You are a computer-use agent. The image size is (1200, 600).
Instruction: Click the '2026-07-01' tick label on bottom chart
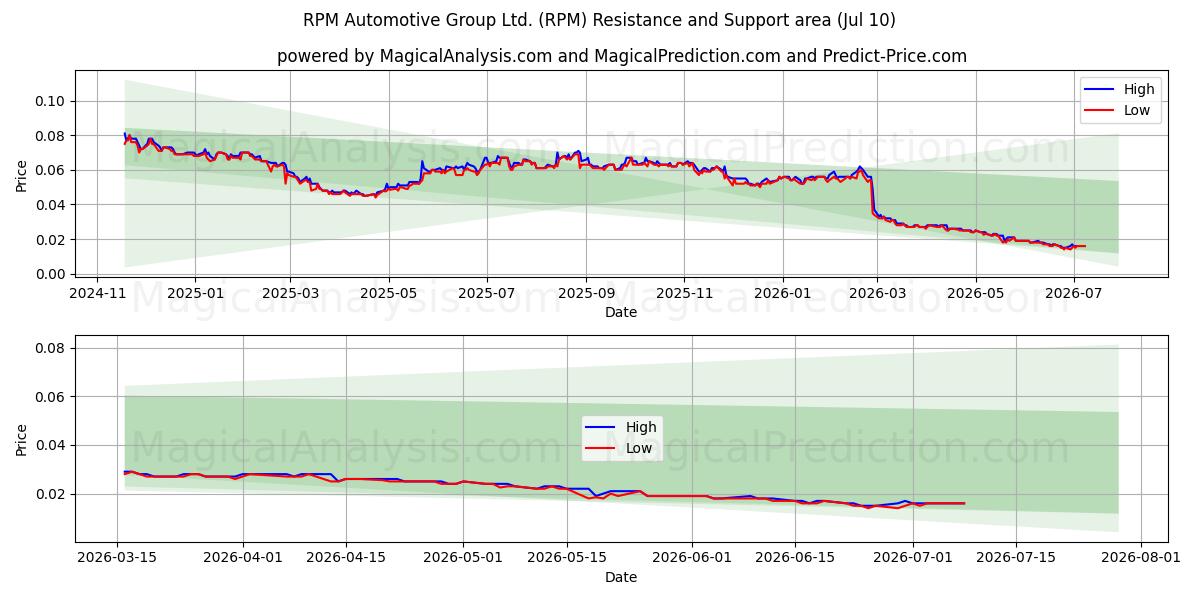tap(913, 558)
